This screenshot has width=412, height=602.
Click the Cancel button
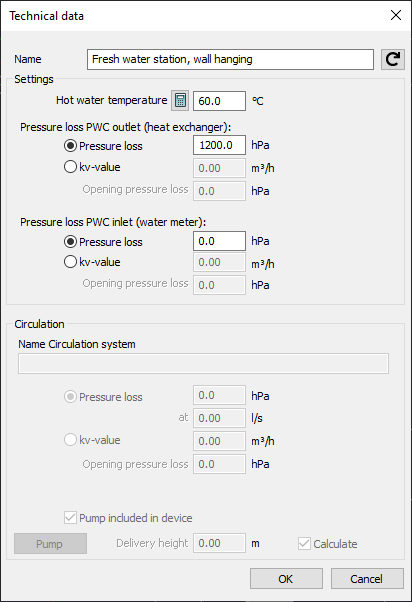click(x=367, y=579)
